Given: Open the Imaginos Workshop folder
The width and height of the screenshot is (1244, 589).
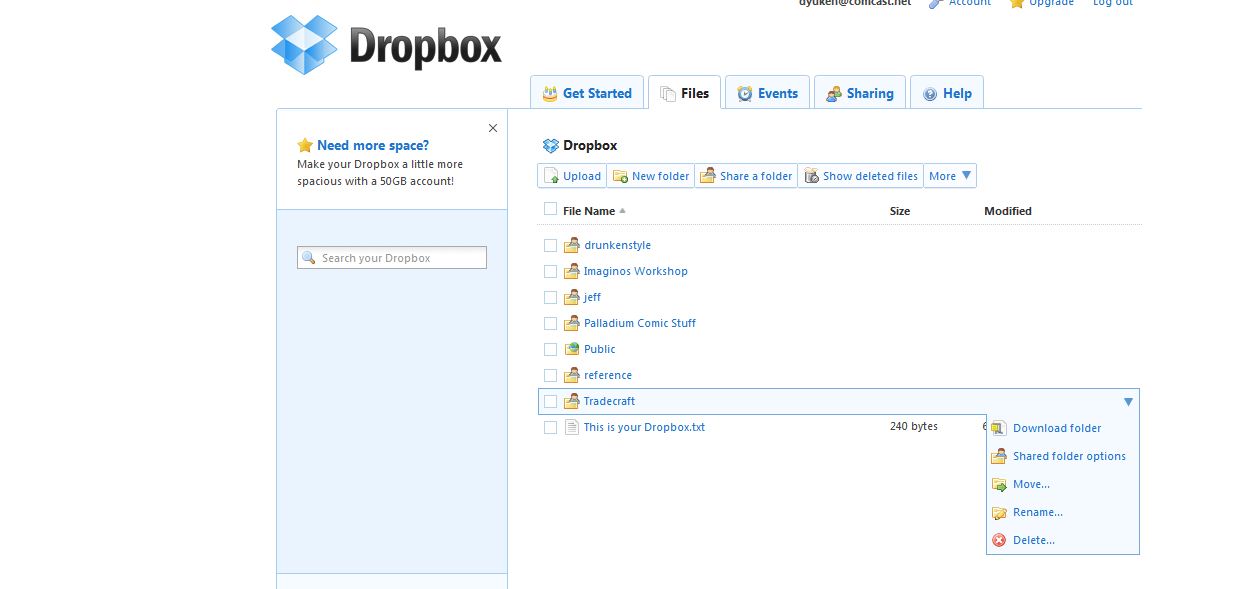Looking at the screenshot, I should (636, 271).
